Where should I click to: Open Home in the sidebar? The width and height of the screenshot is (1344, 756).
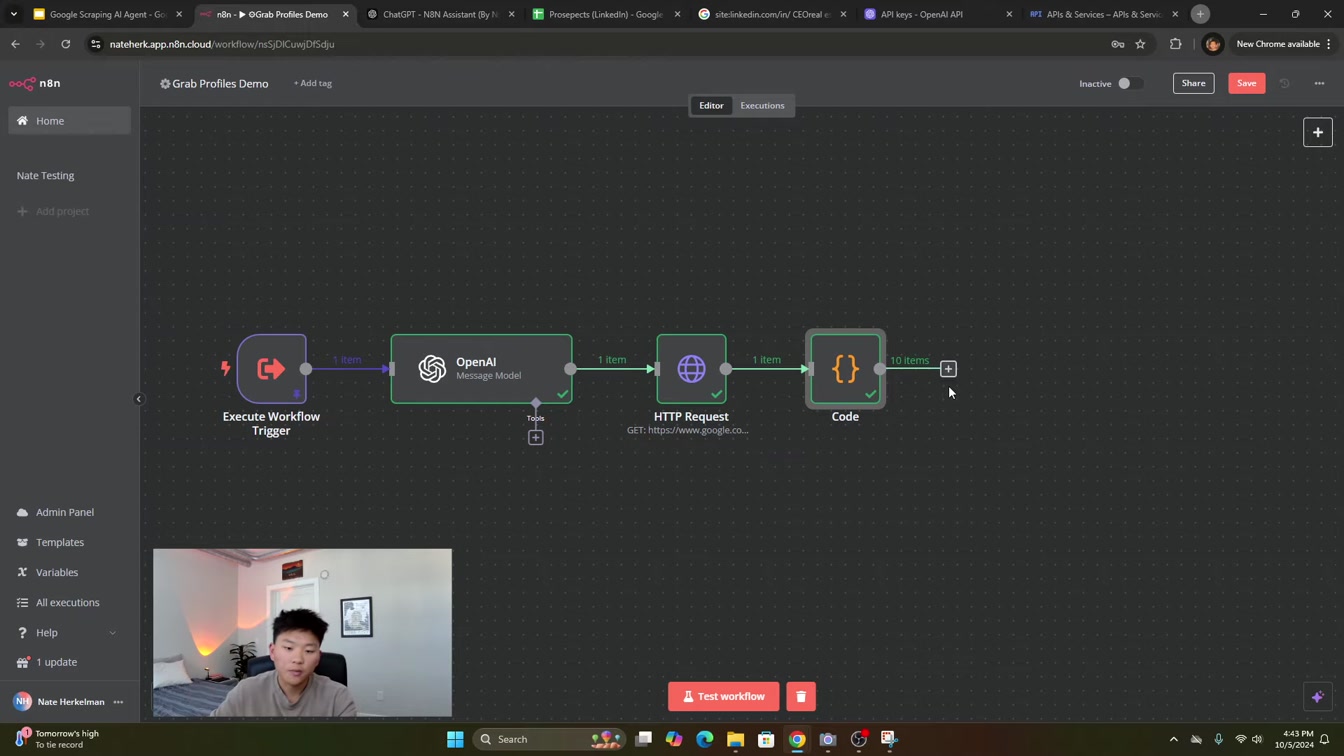[69, 121]
